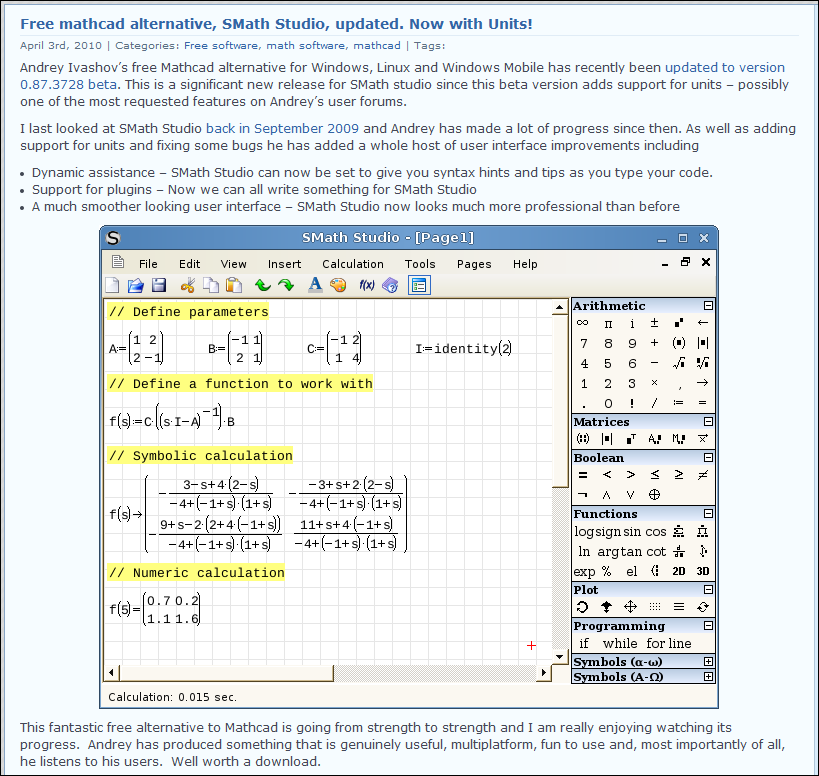The image size is (819, 776).
Task: Click the 2D plot button
Action: [679, 571]
